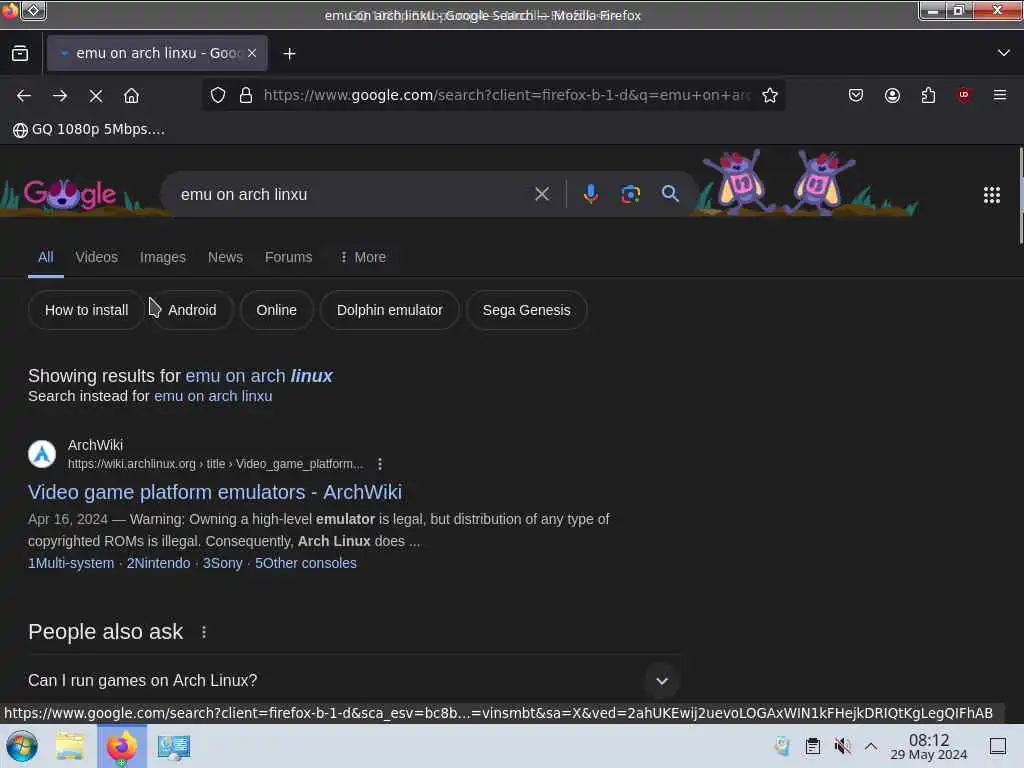Open the Firefox hamburger application menu
This screenshot has width=1024, height=768.
[x=1000, y=95]
